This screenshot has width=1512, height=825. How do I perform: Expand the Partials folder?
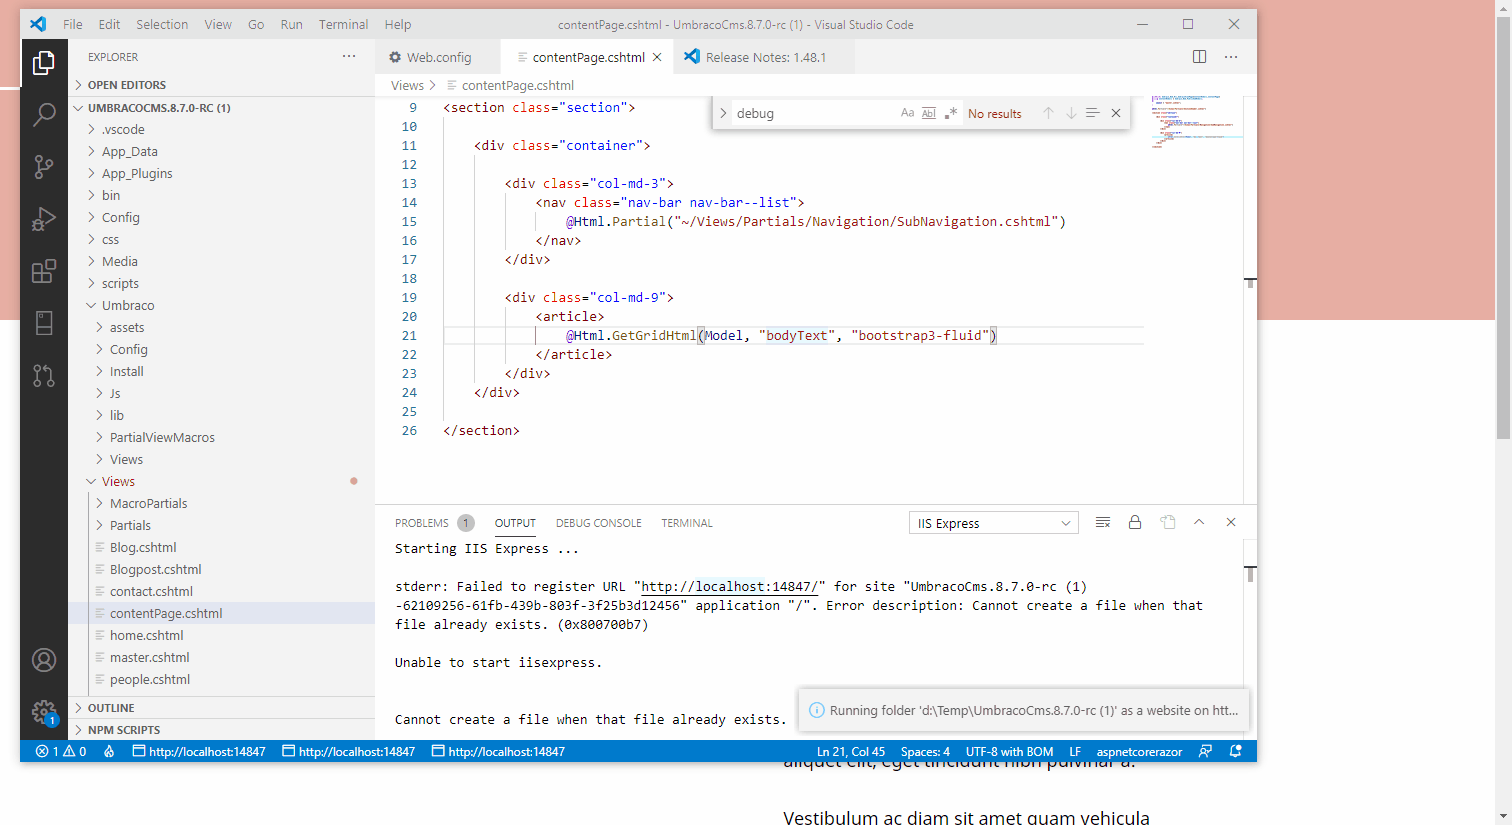[x=130, y=525]
